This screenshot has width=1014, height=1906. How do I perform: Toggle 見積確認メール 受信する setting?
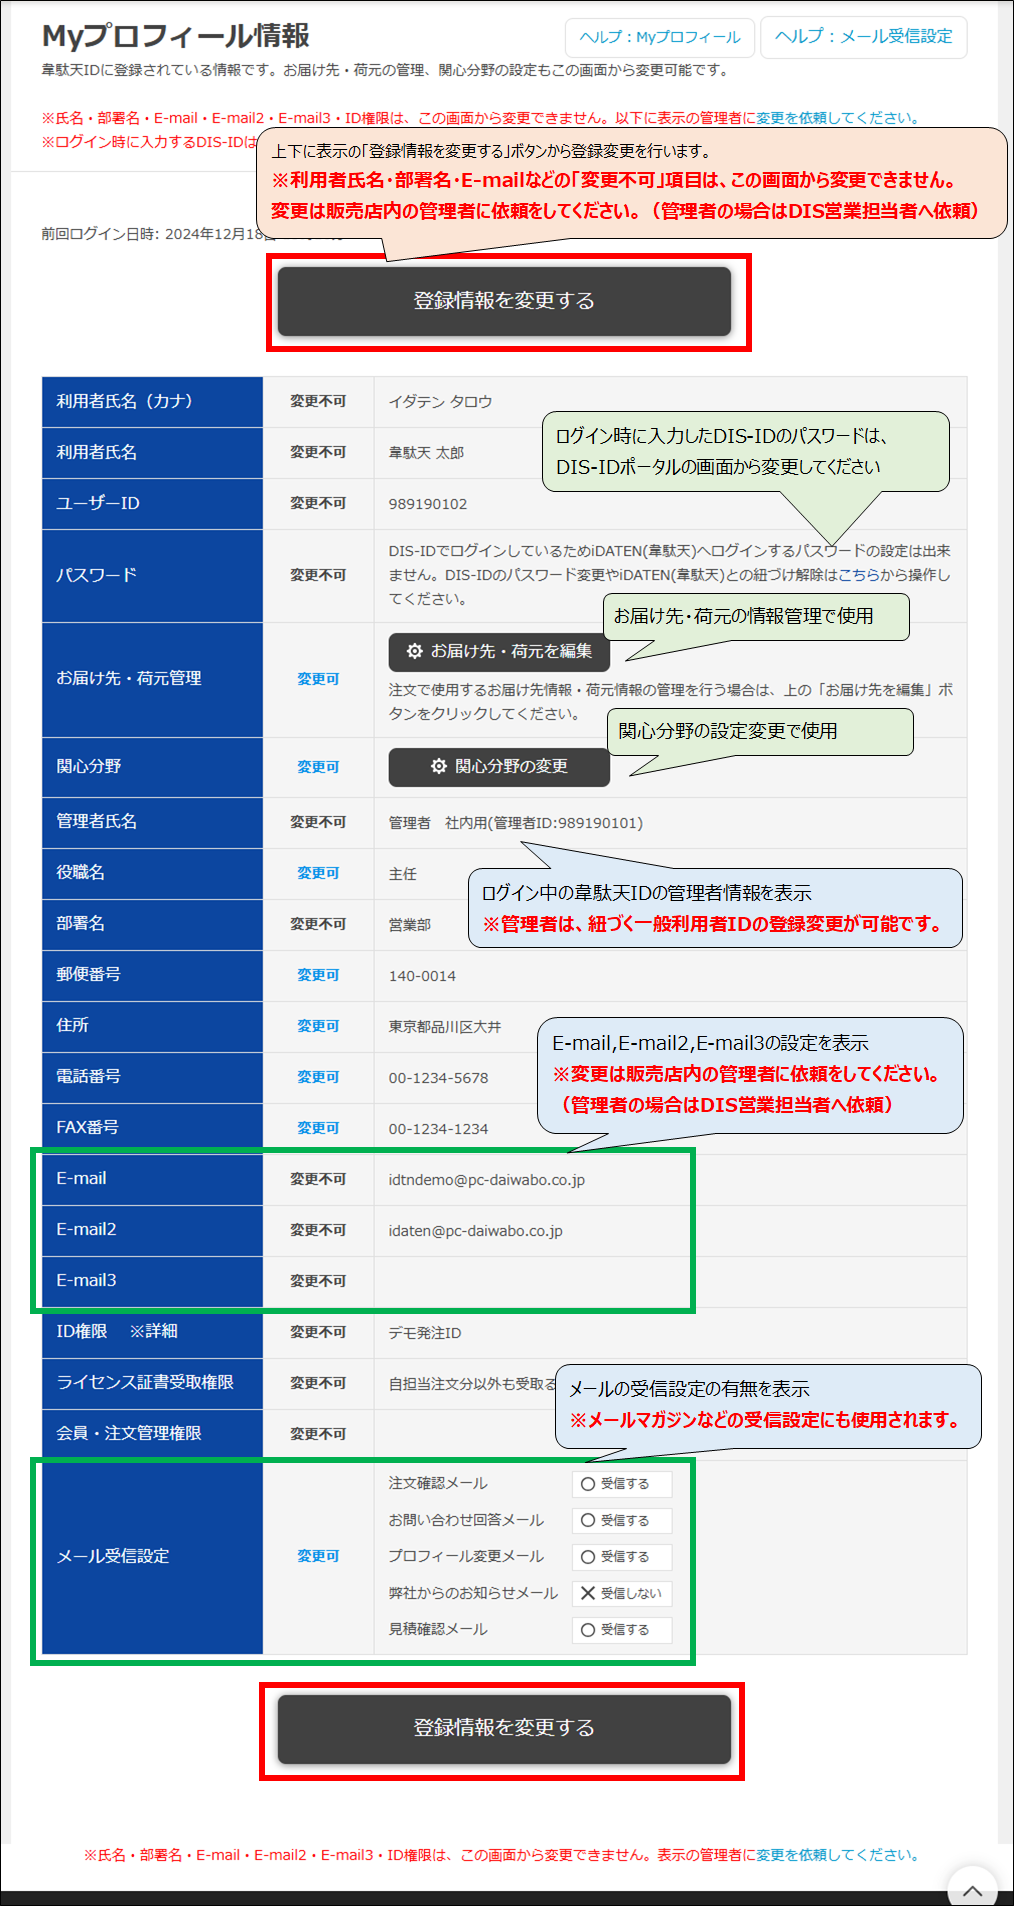[622, 1630]
